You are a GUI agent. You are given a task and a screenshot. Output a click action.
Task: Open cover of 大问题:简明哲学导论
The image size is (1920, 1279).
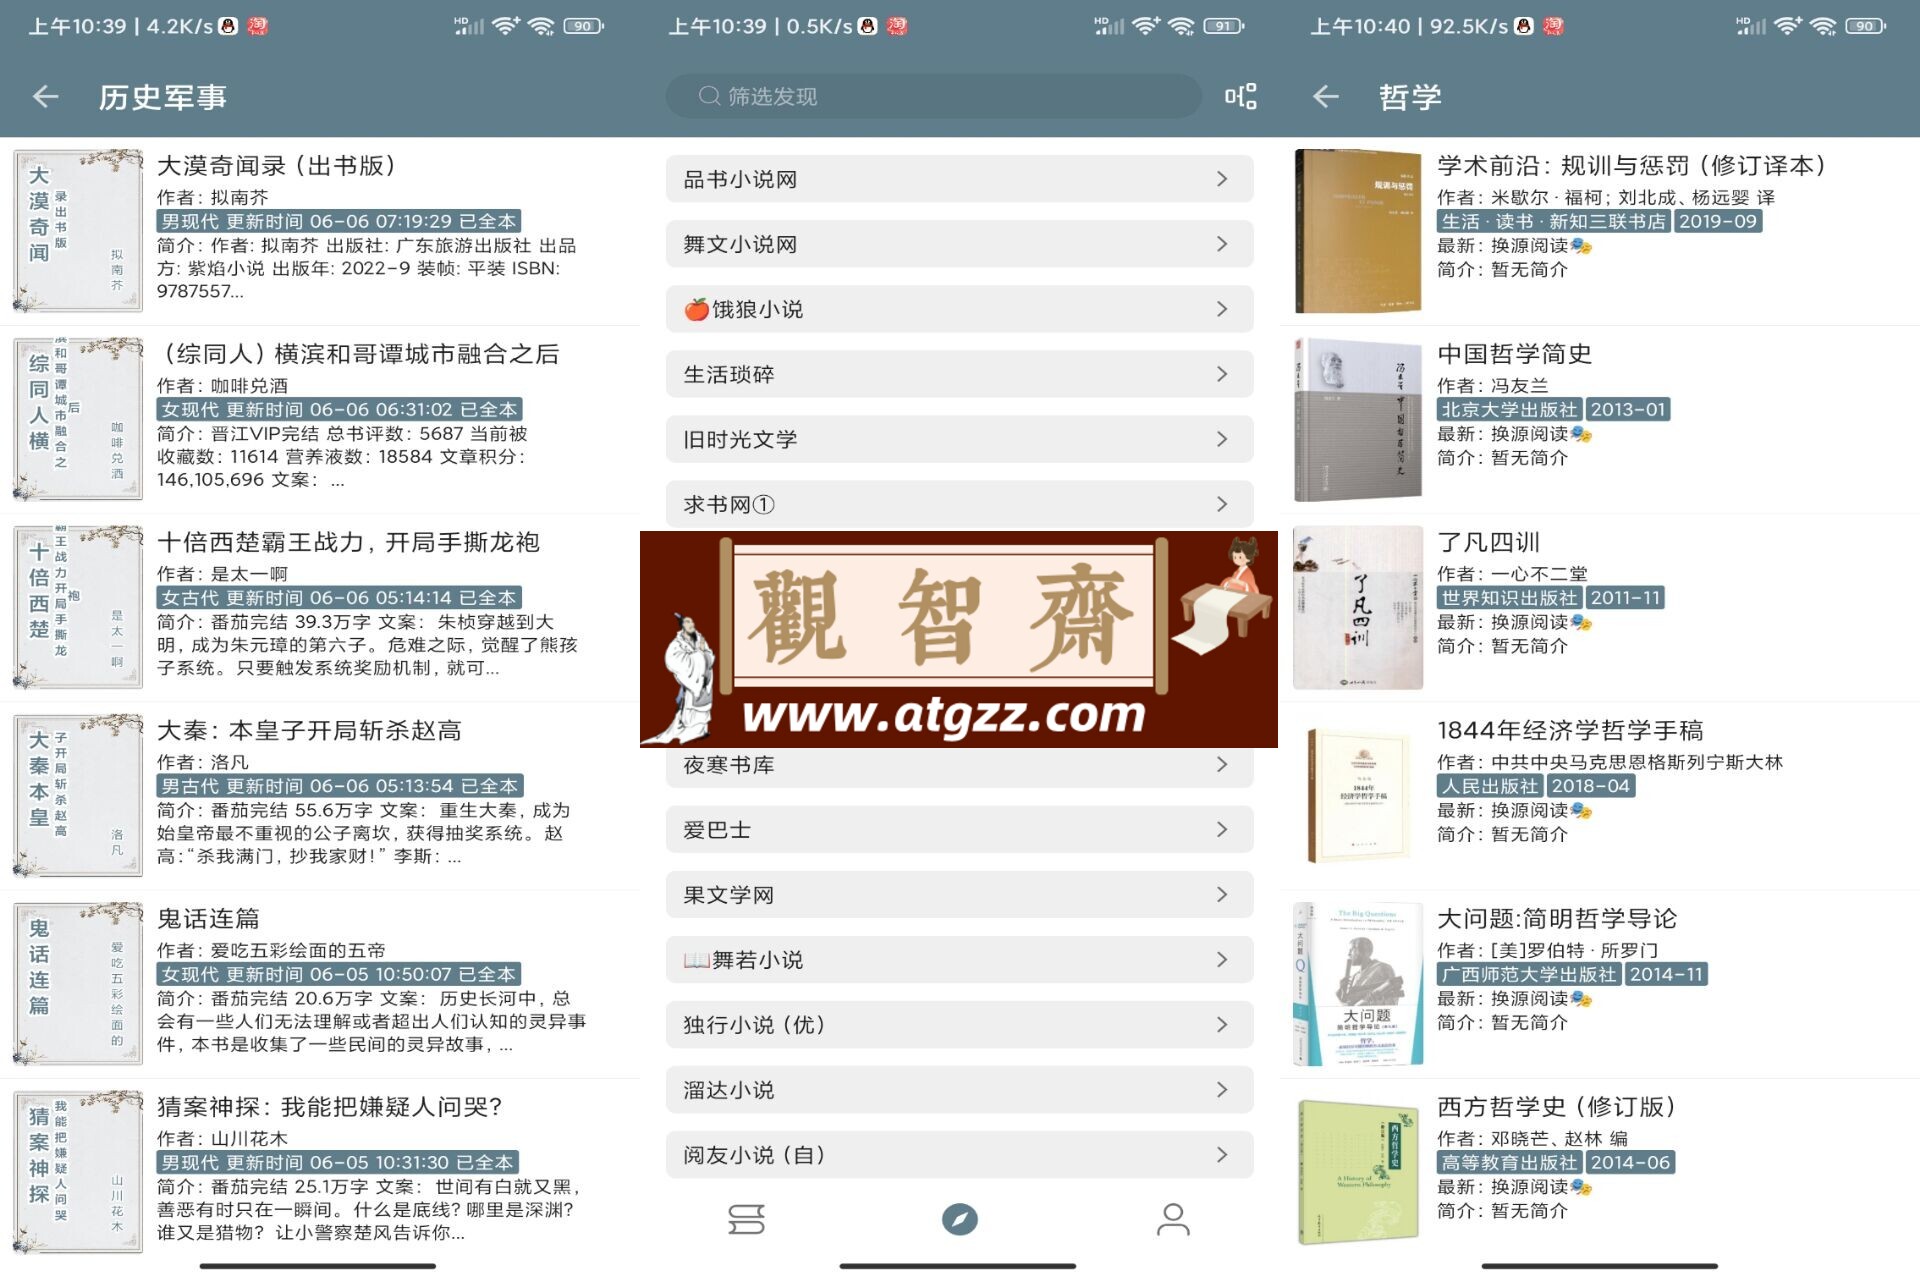[1358, 983]
